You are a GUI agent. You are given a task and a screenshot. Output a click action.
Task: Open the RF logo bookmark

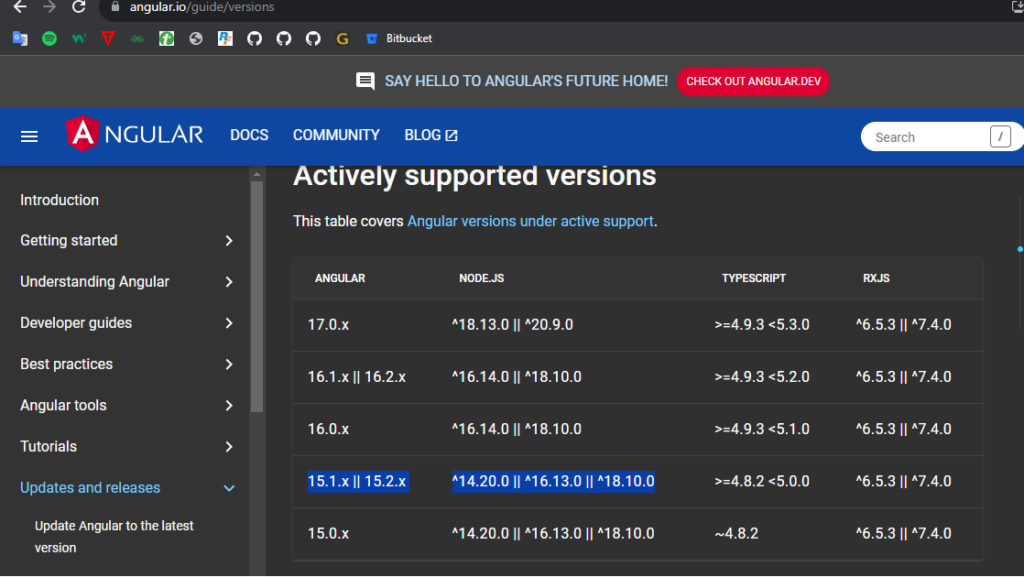pos(225,39)
